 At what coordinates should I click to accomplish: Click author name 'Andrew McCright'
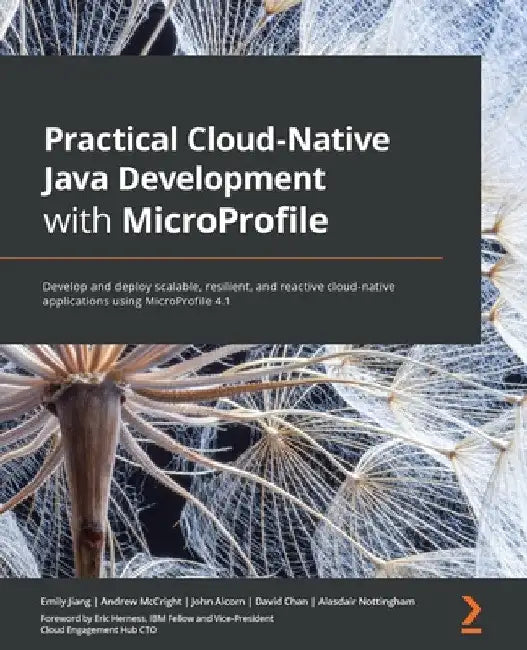click(x=141, y=601)
